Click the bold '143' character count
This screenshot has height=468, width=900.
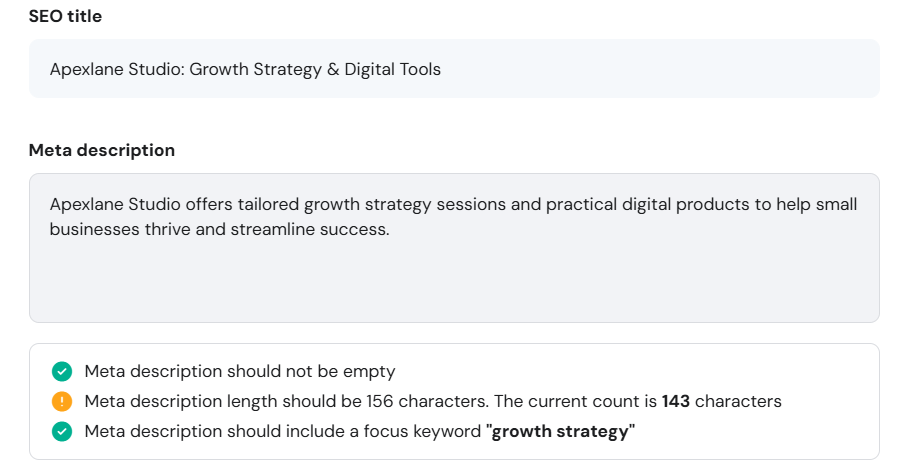[676, 401]
